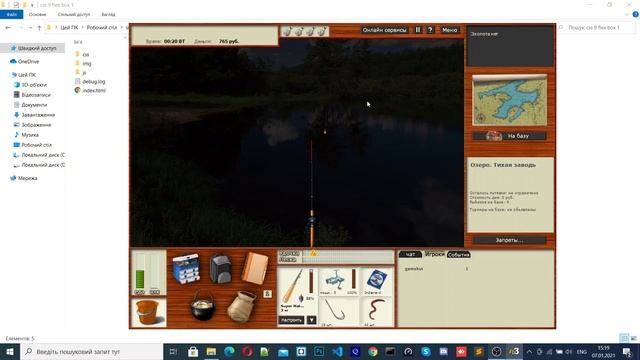The image size is (640, 360).
Task: Switch to the События tab
Action: [x=459, y=254]
